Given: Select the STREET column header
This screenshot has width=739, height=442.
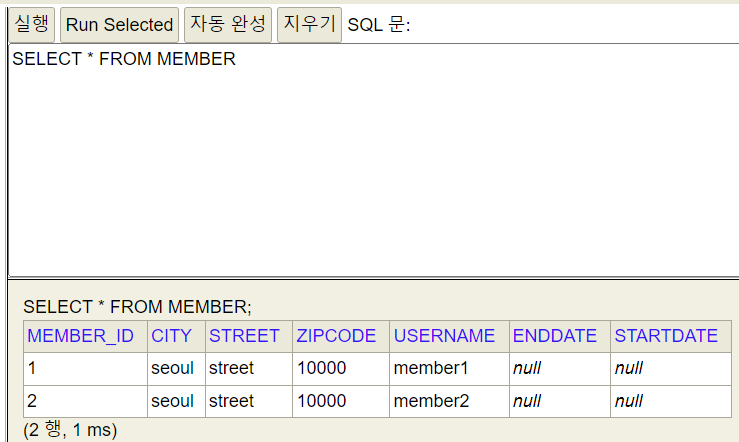Looking at the screenshot, I should [249, 336].
